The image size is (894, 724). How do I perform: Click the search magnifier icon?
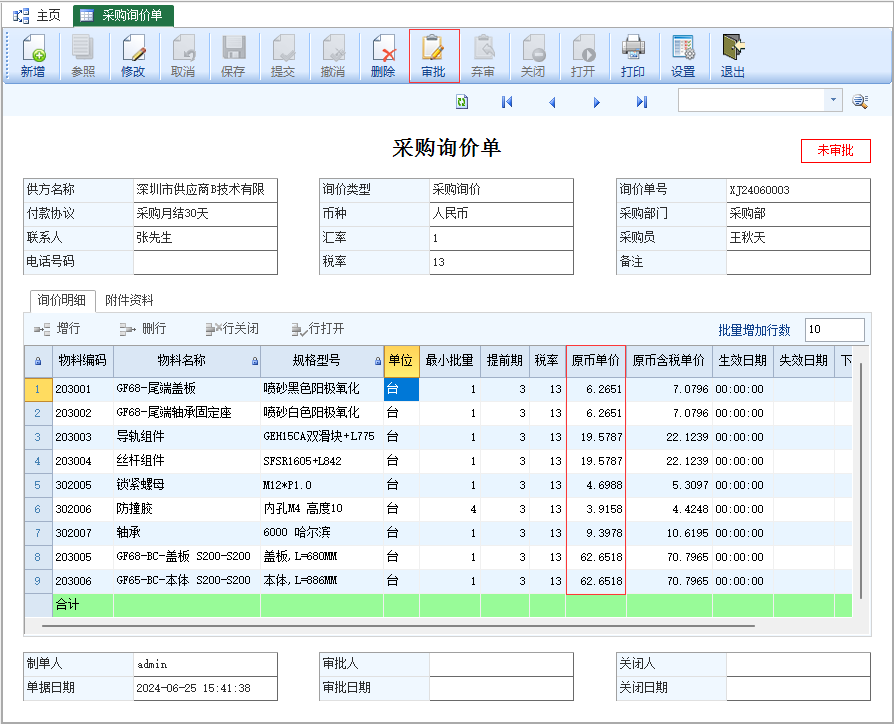tap(859, 101)
